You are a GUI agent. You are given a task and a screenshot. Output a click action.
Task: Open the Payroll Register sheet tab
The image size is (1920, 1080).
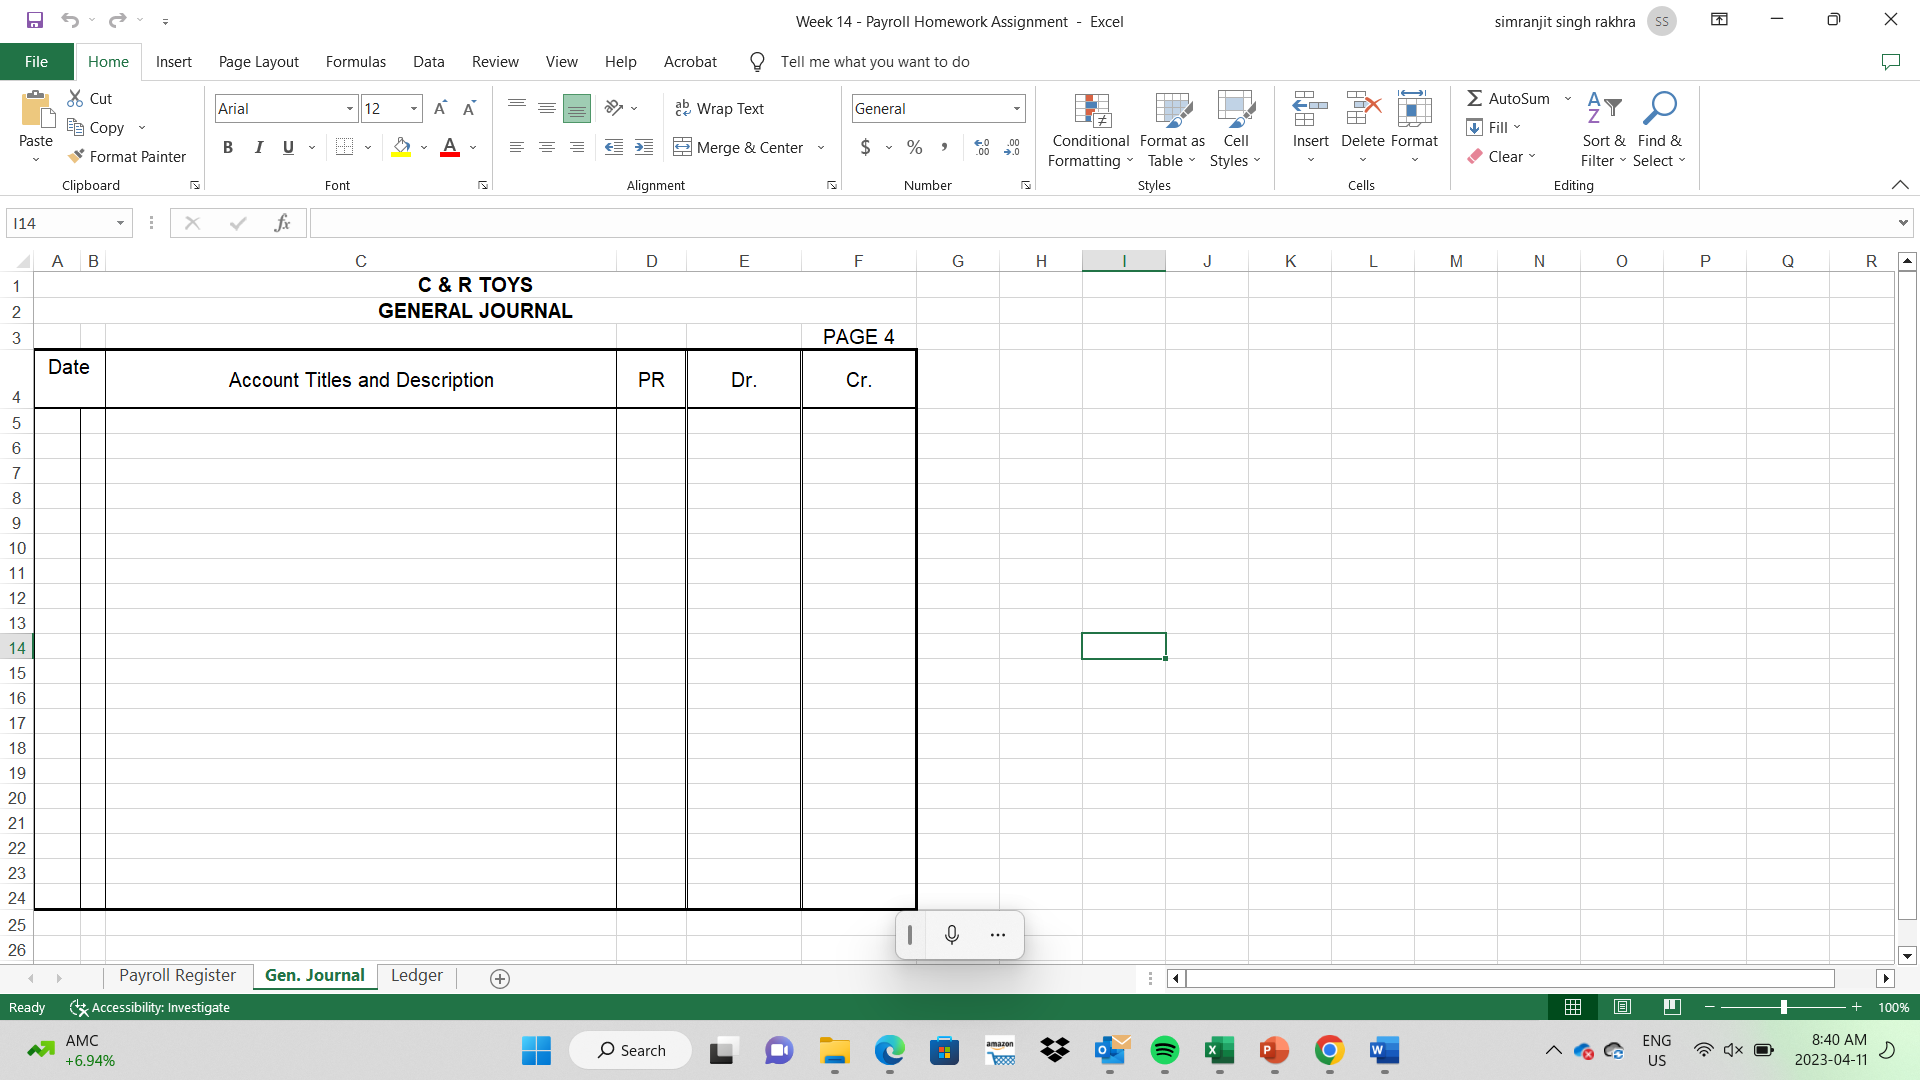coord(177,975)
